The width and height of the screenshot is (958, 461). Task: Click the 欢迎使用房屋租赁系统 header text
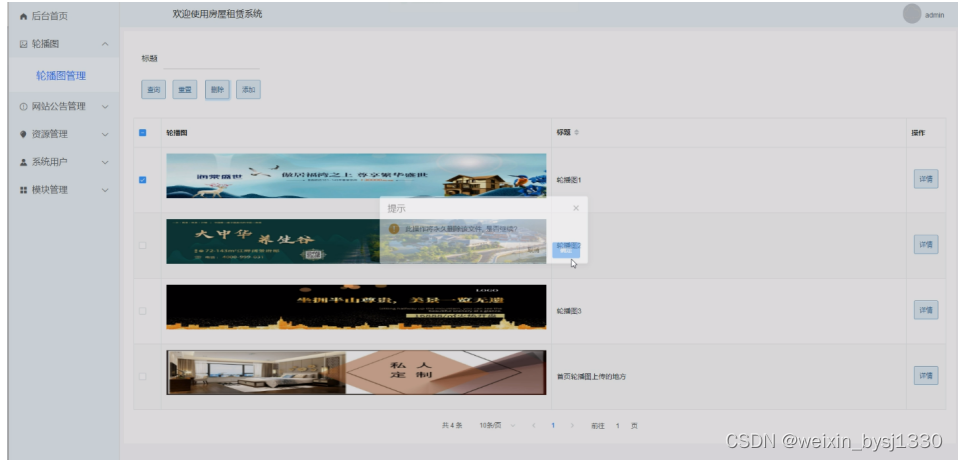pos(218,14)
